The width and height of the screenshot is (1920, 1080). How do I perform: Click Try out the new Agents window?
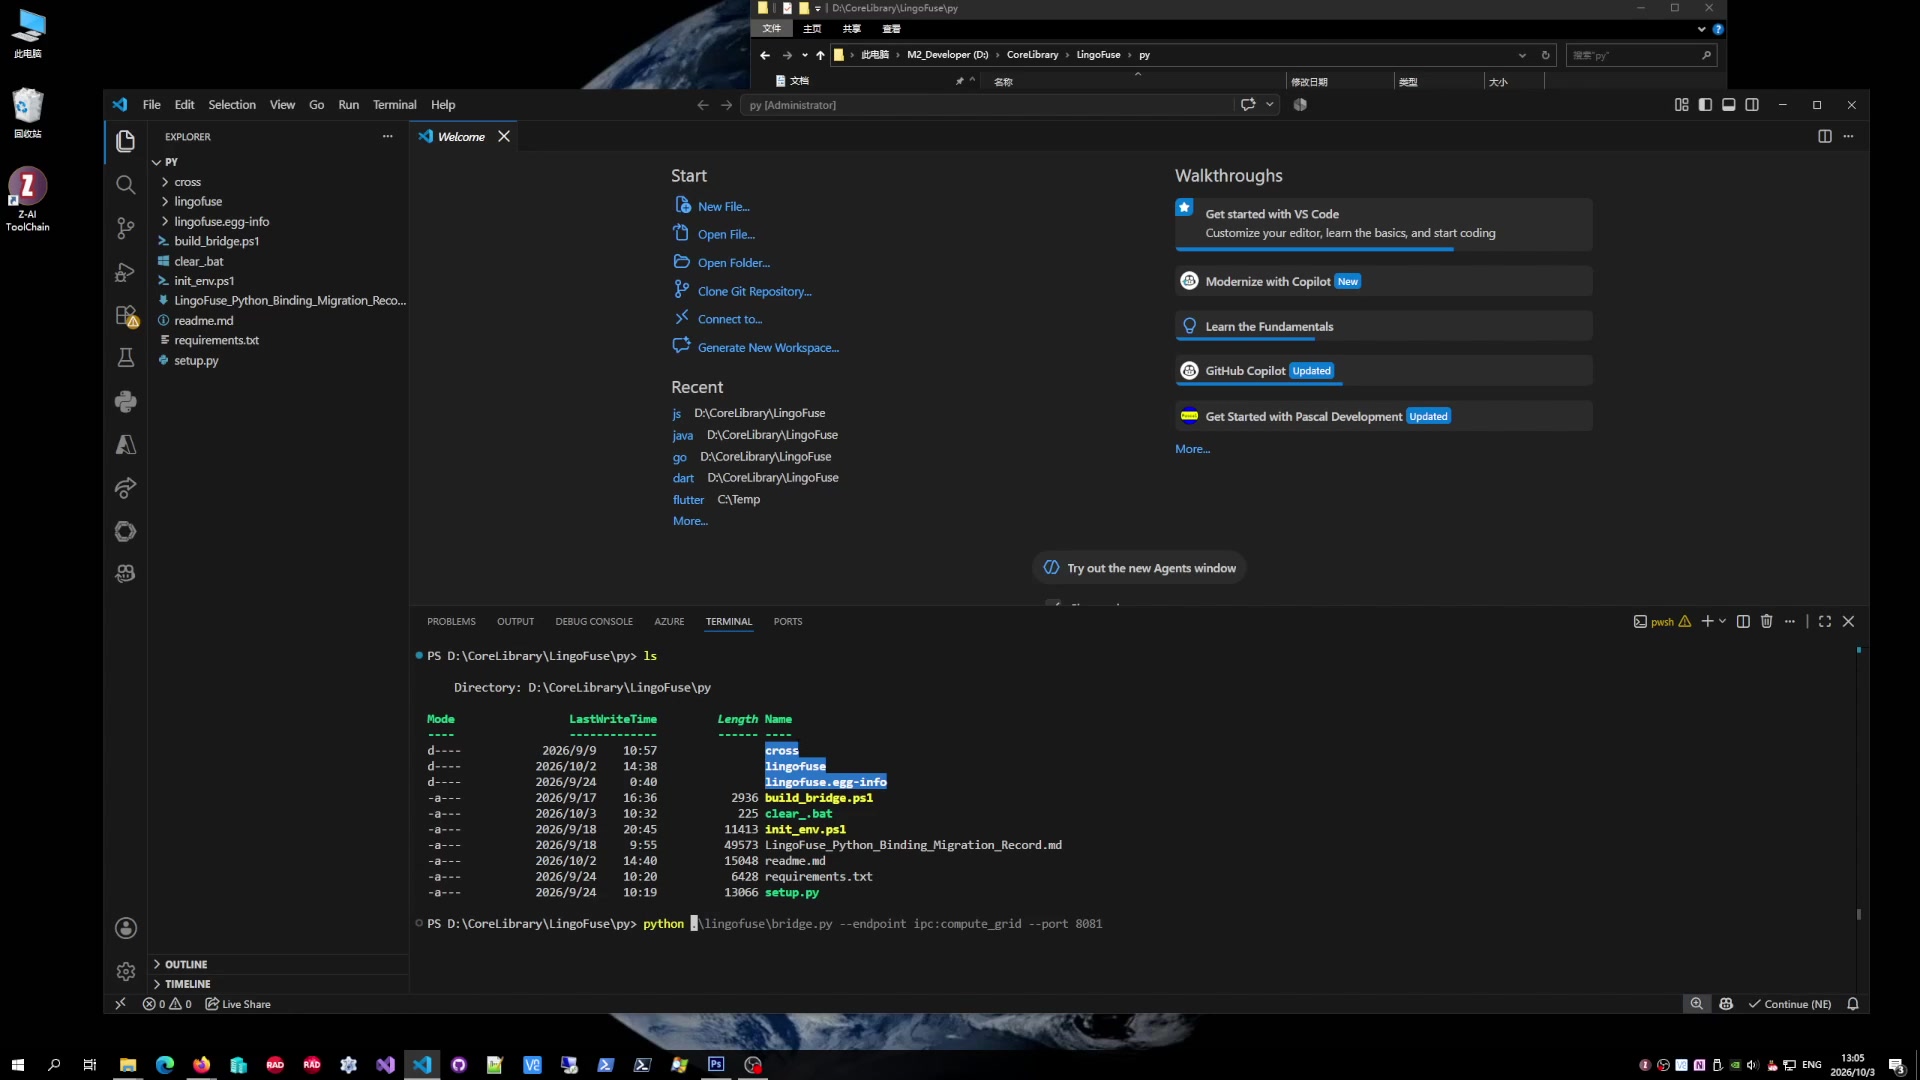(1139, 568)
